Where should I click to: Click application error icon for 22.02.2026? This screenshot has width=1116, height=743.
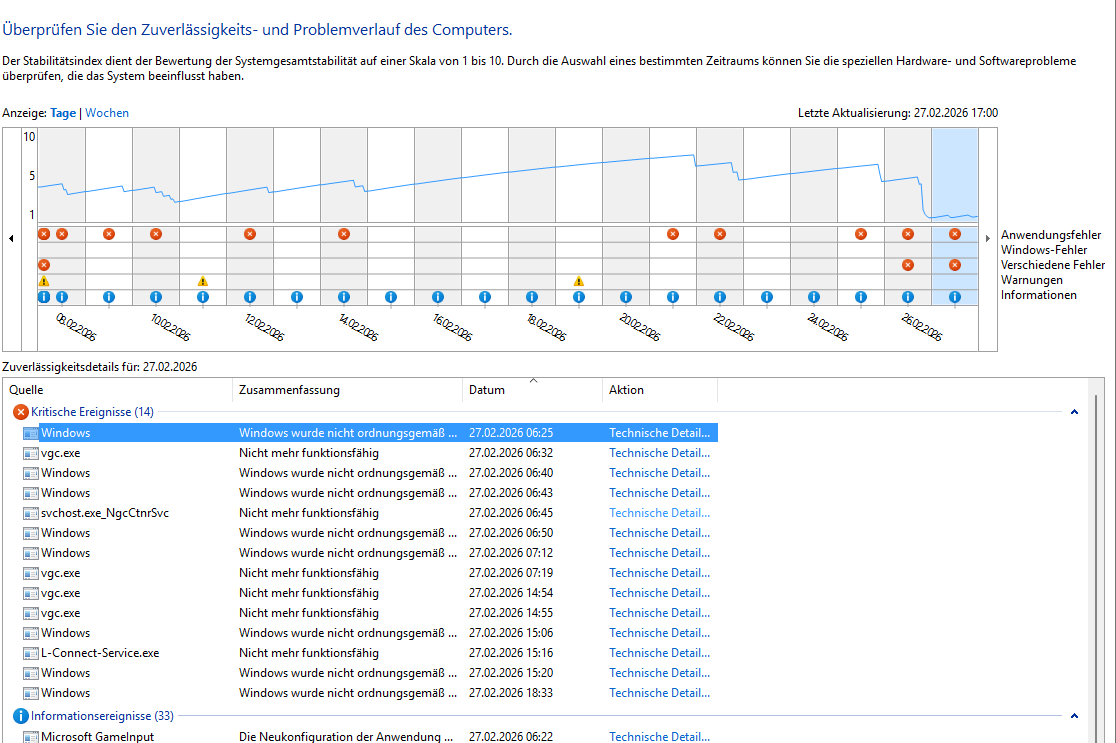(x=720, y=234)
